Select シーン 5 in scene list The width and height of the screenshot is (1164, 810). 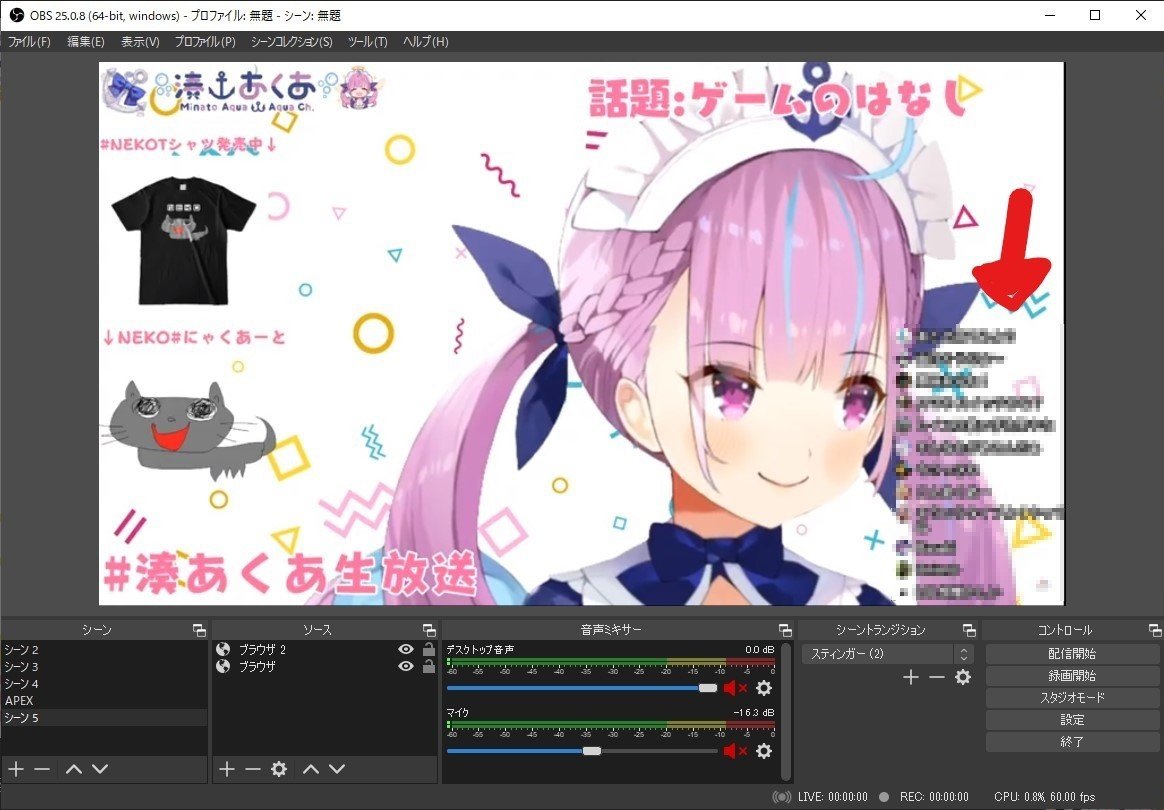[104, 718]
